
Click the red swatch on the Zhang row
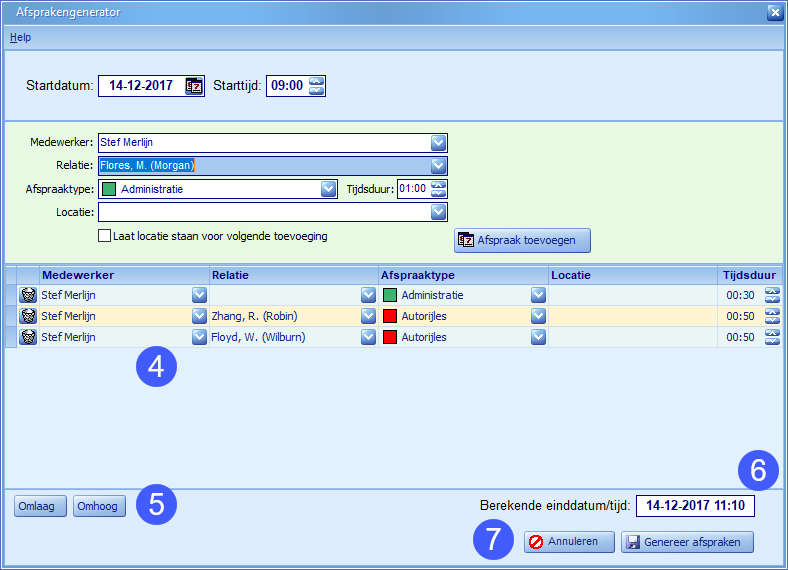[x=390, y=316]
